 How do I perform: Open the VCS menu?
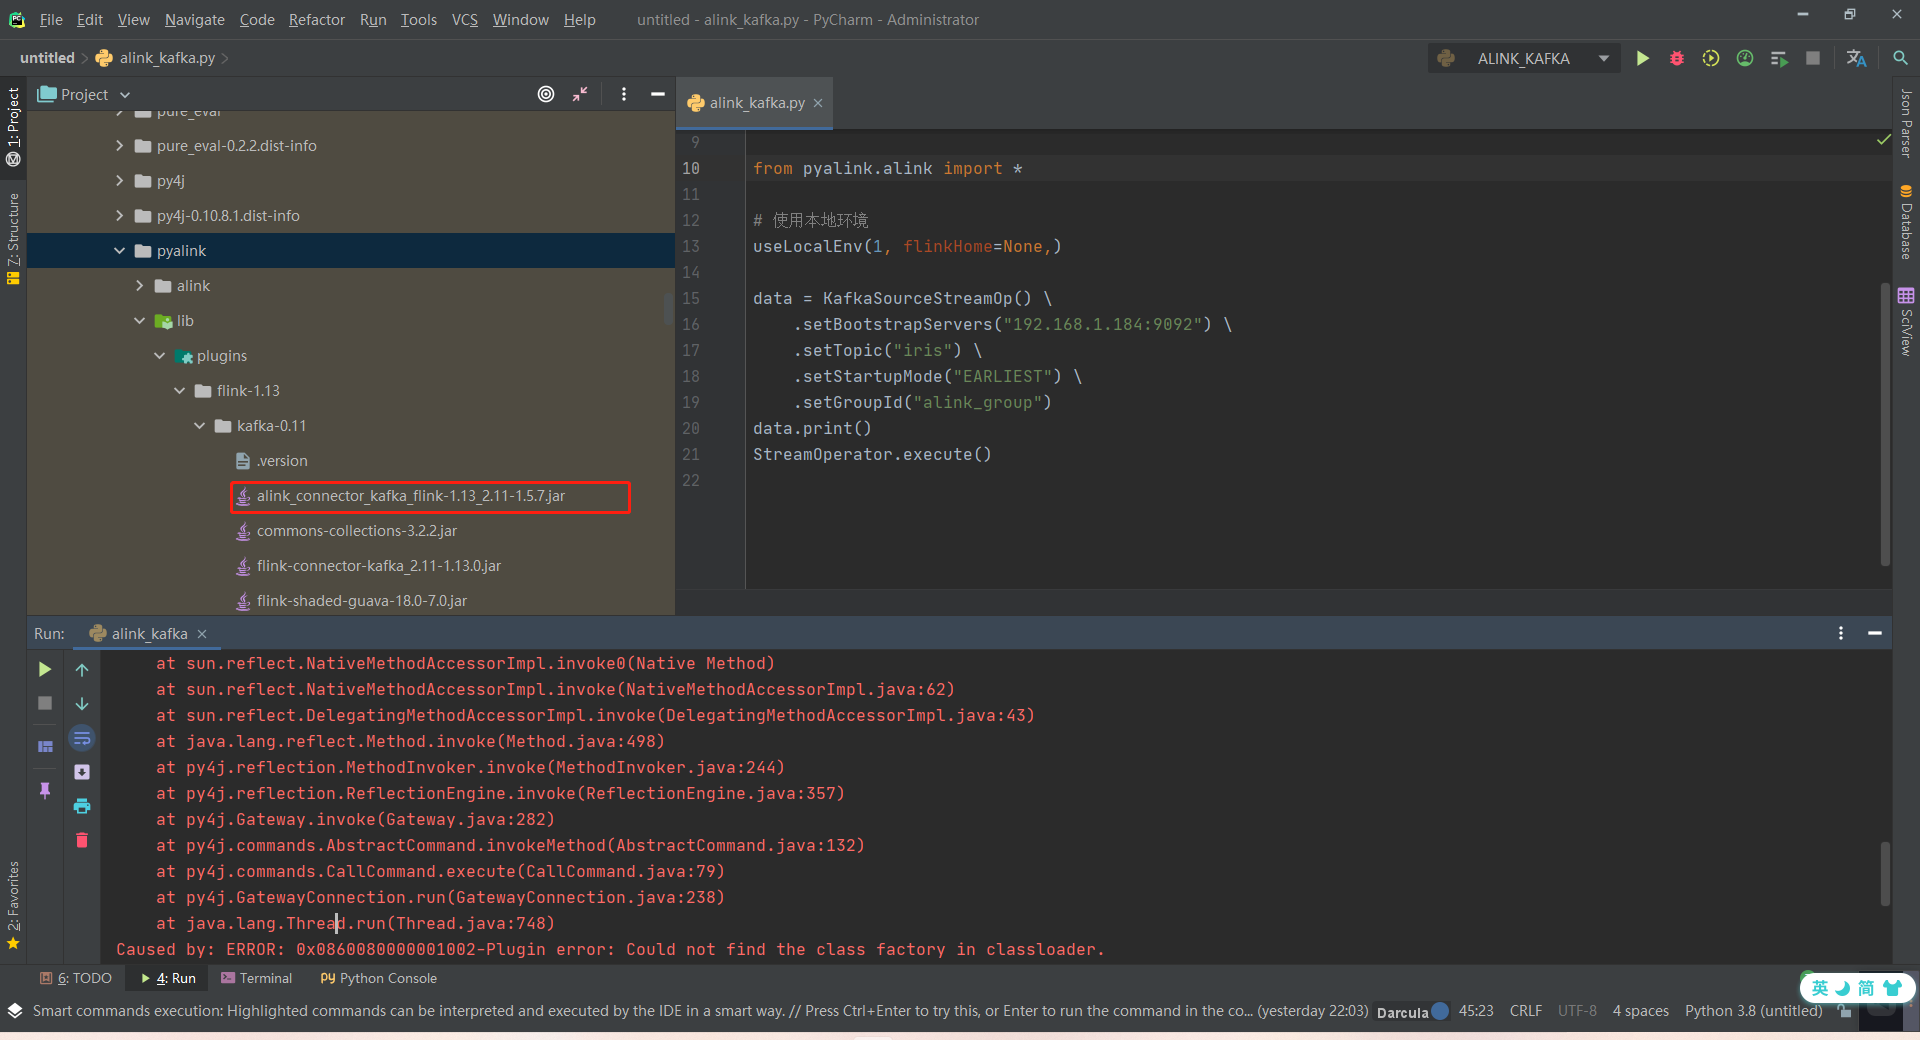tap(464, 19)
